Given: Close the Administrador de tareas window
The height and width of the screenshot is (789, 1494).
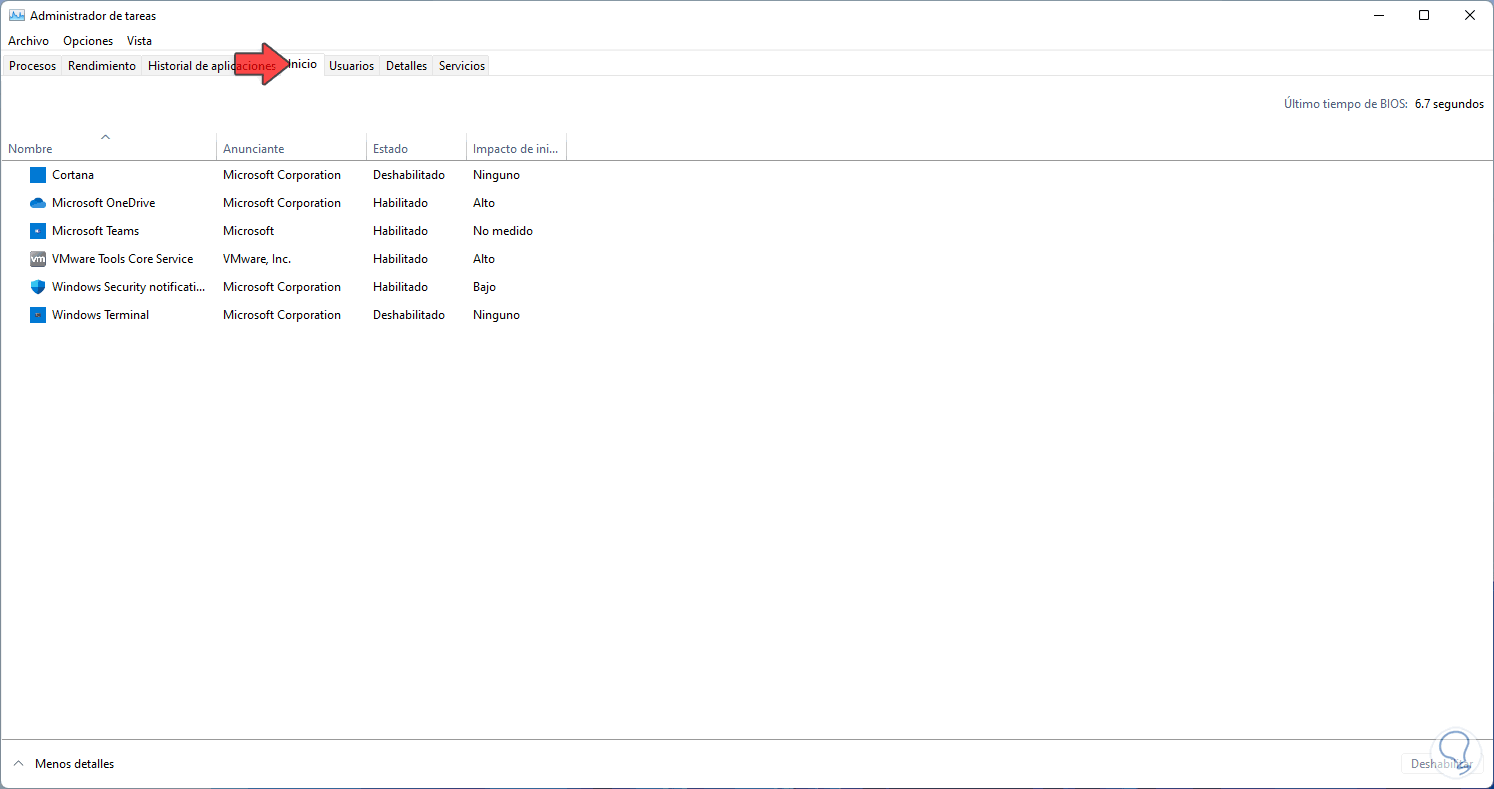Looking at the screenshot, I should (1470, 15).
